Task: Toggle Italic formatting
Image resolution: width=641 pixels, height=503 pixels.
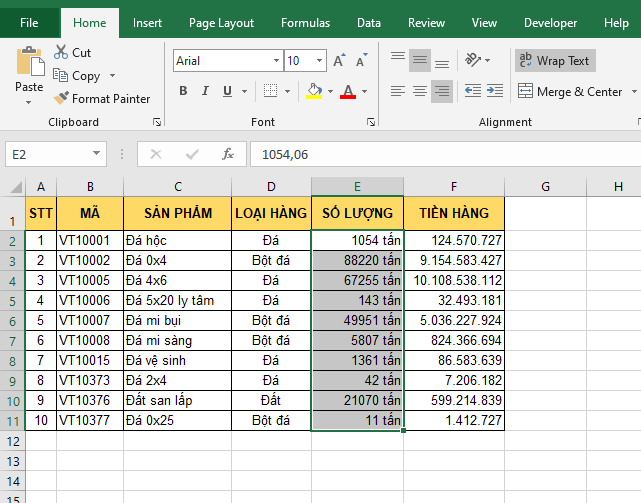Action: click(207, 91)
